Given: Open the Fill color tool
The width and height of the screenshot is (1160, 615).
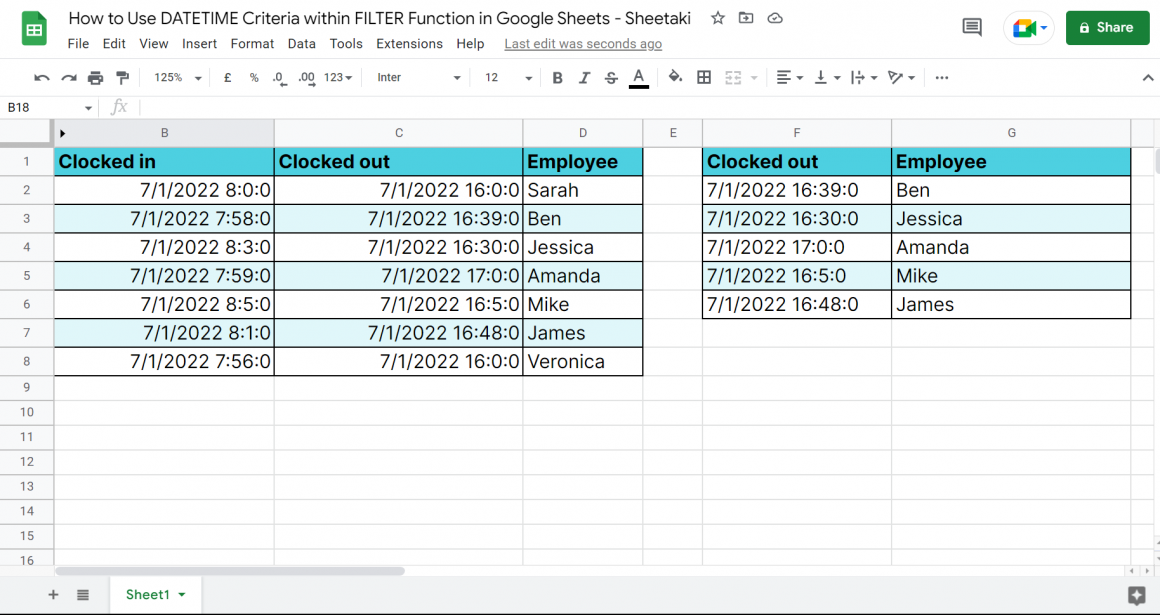Looking at the screenshot, I should [675, 77].
